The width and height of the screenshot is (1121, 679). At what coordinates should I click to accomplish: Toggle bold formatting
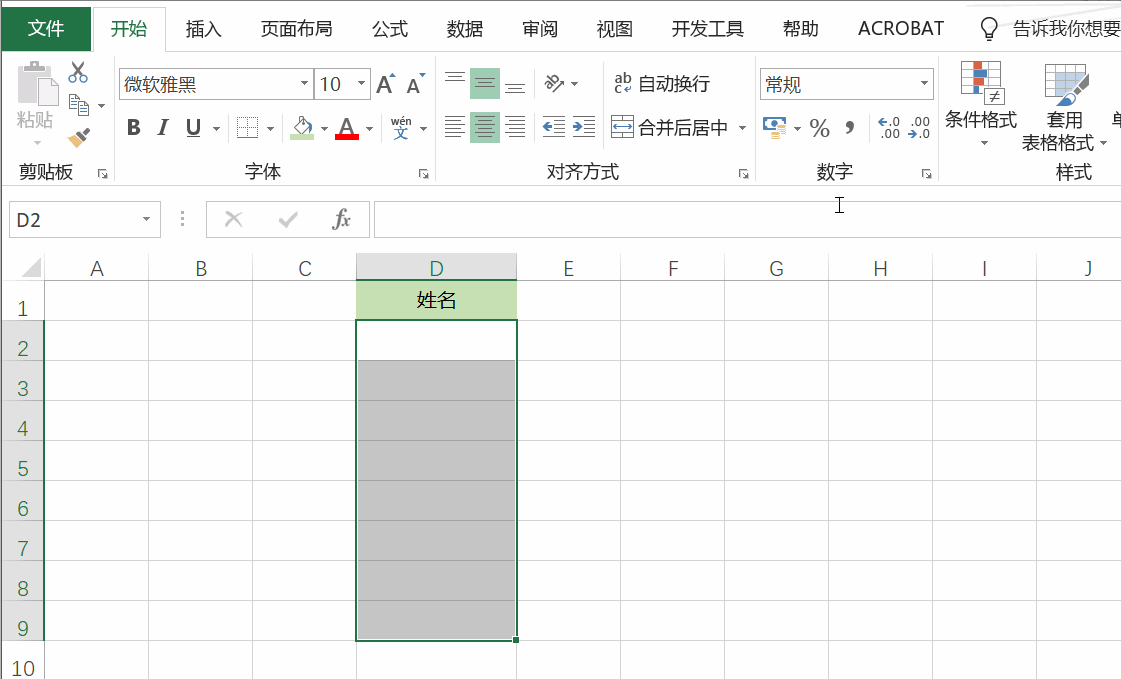pos(133,127)
